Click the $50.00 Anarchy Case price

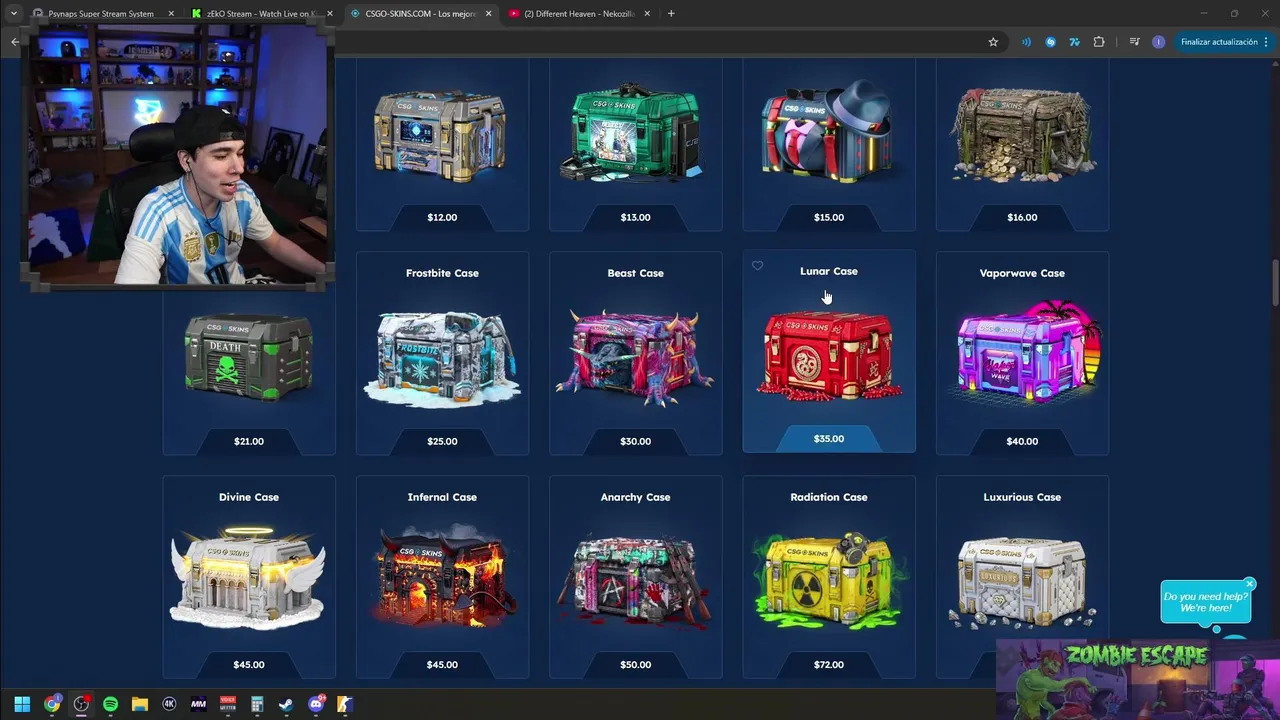635,665
